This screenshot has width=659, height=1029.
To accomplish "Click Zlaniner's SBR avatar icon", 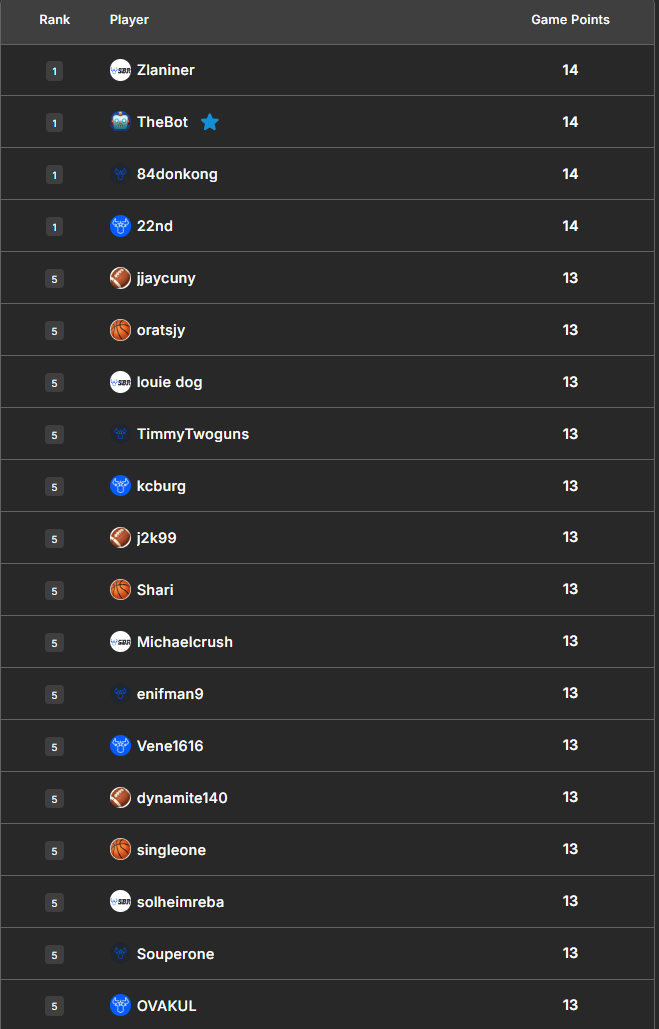I will (x=120, y=70).
